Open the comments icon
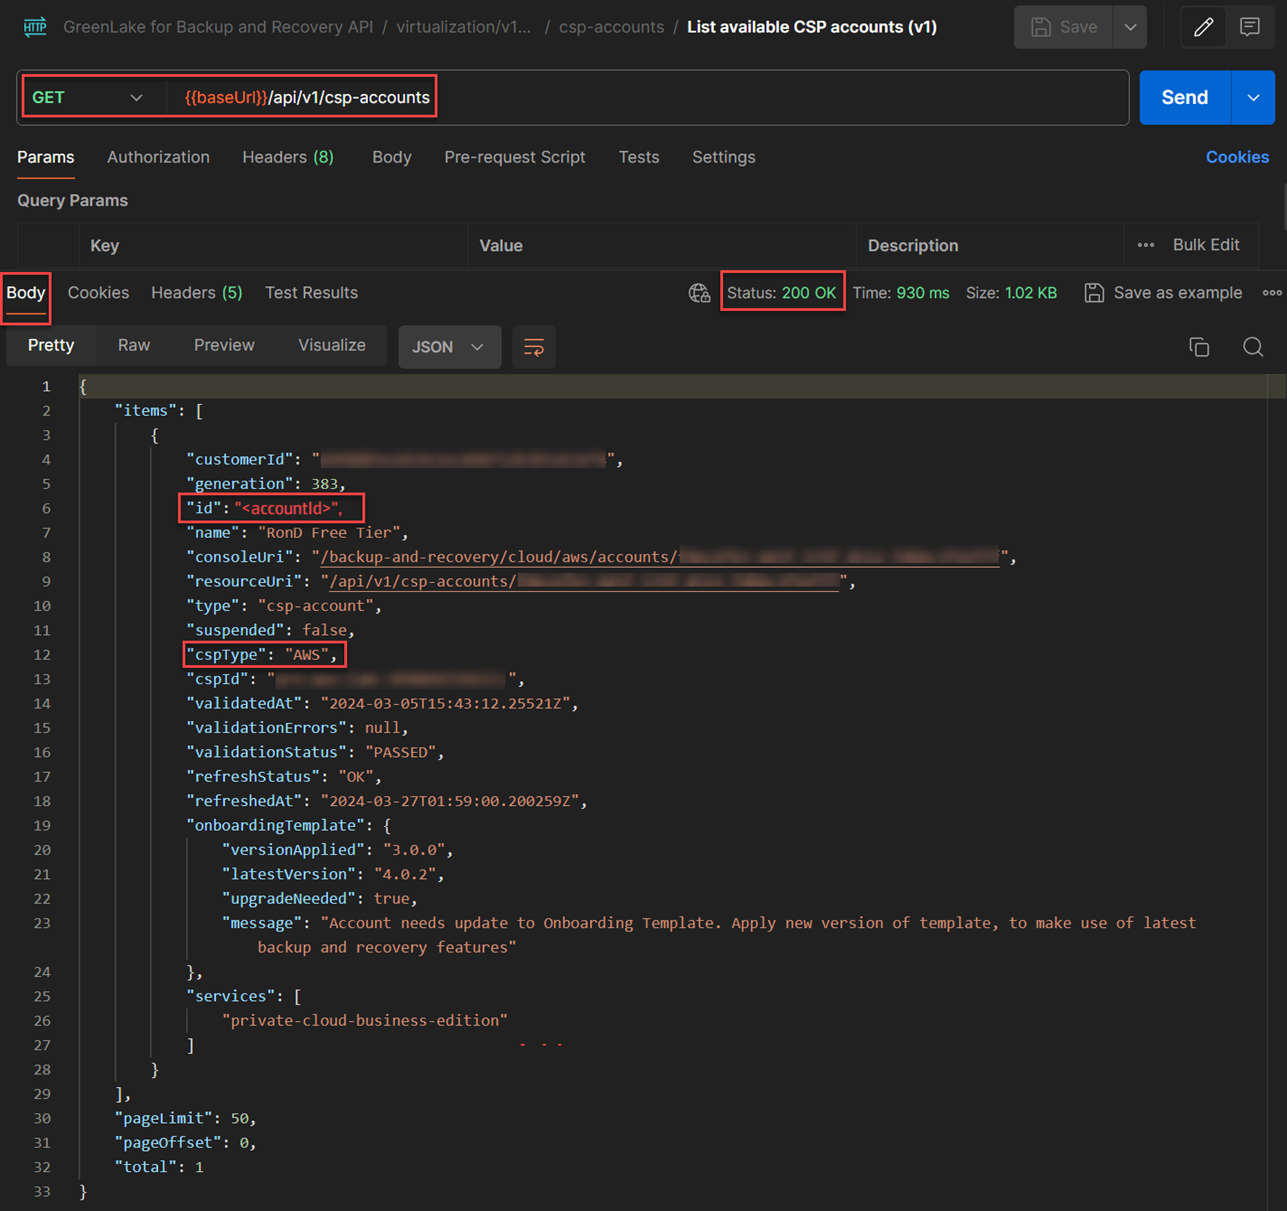1287x1211 pixels. [x=1250, y=27]
